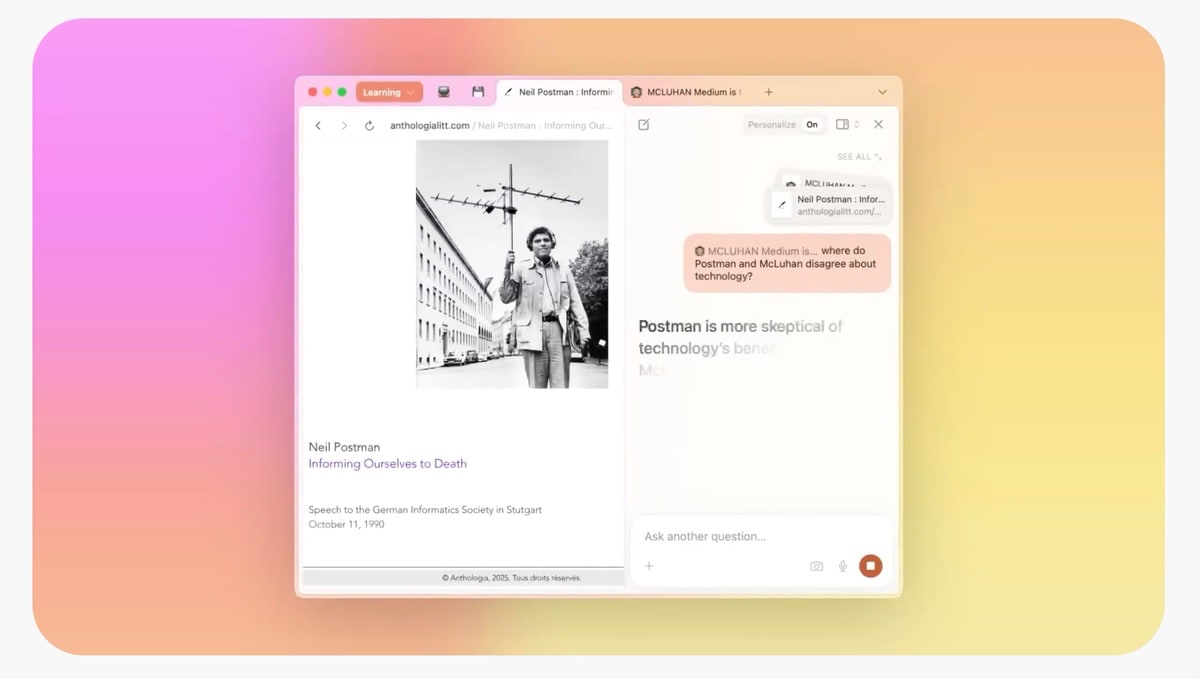
Task: Expand the tab list chevron at top right
Action: click(882, 92)
